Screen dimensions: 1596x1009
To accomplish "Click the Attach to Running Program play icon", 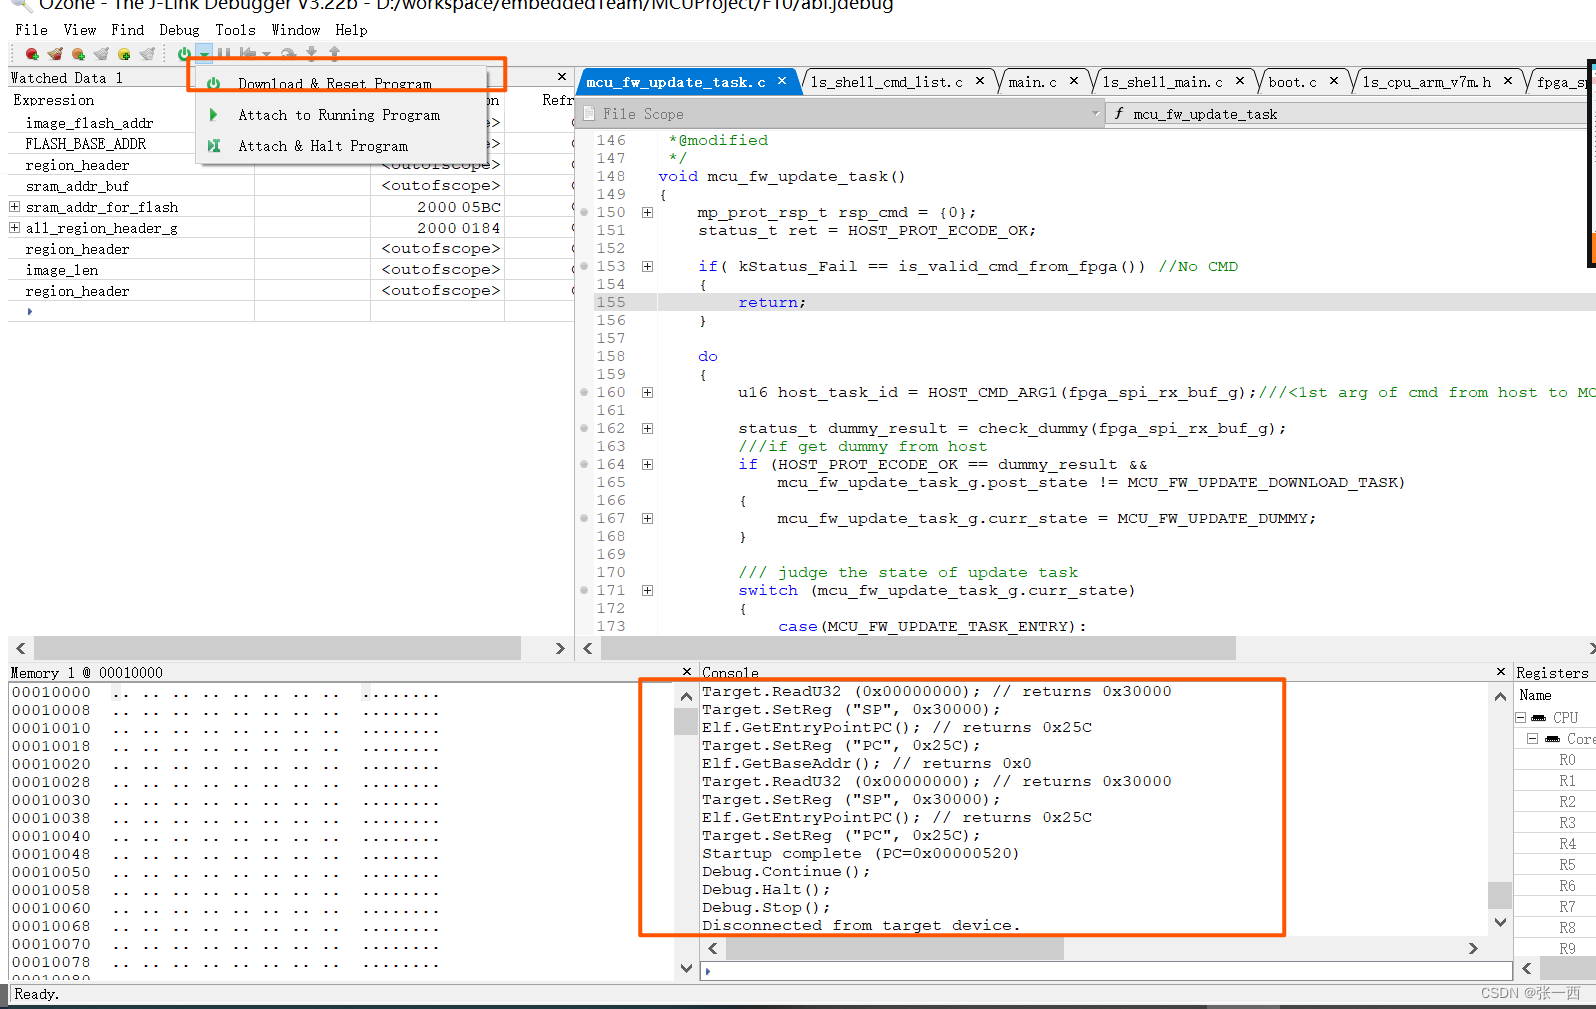I will [213, 115].
